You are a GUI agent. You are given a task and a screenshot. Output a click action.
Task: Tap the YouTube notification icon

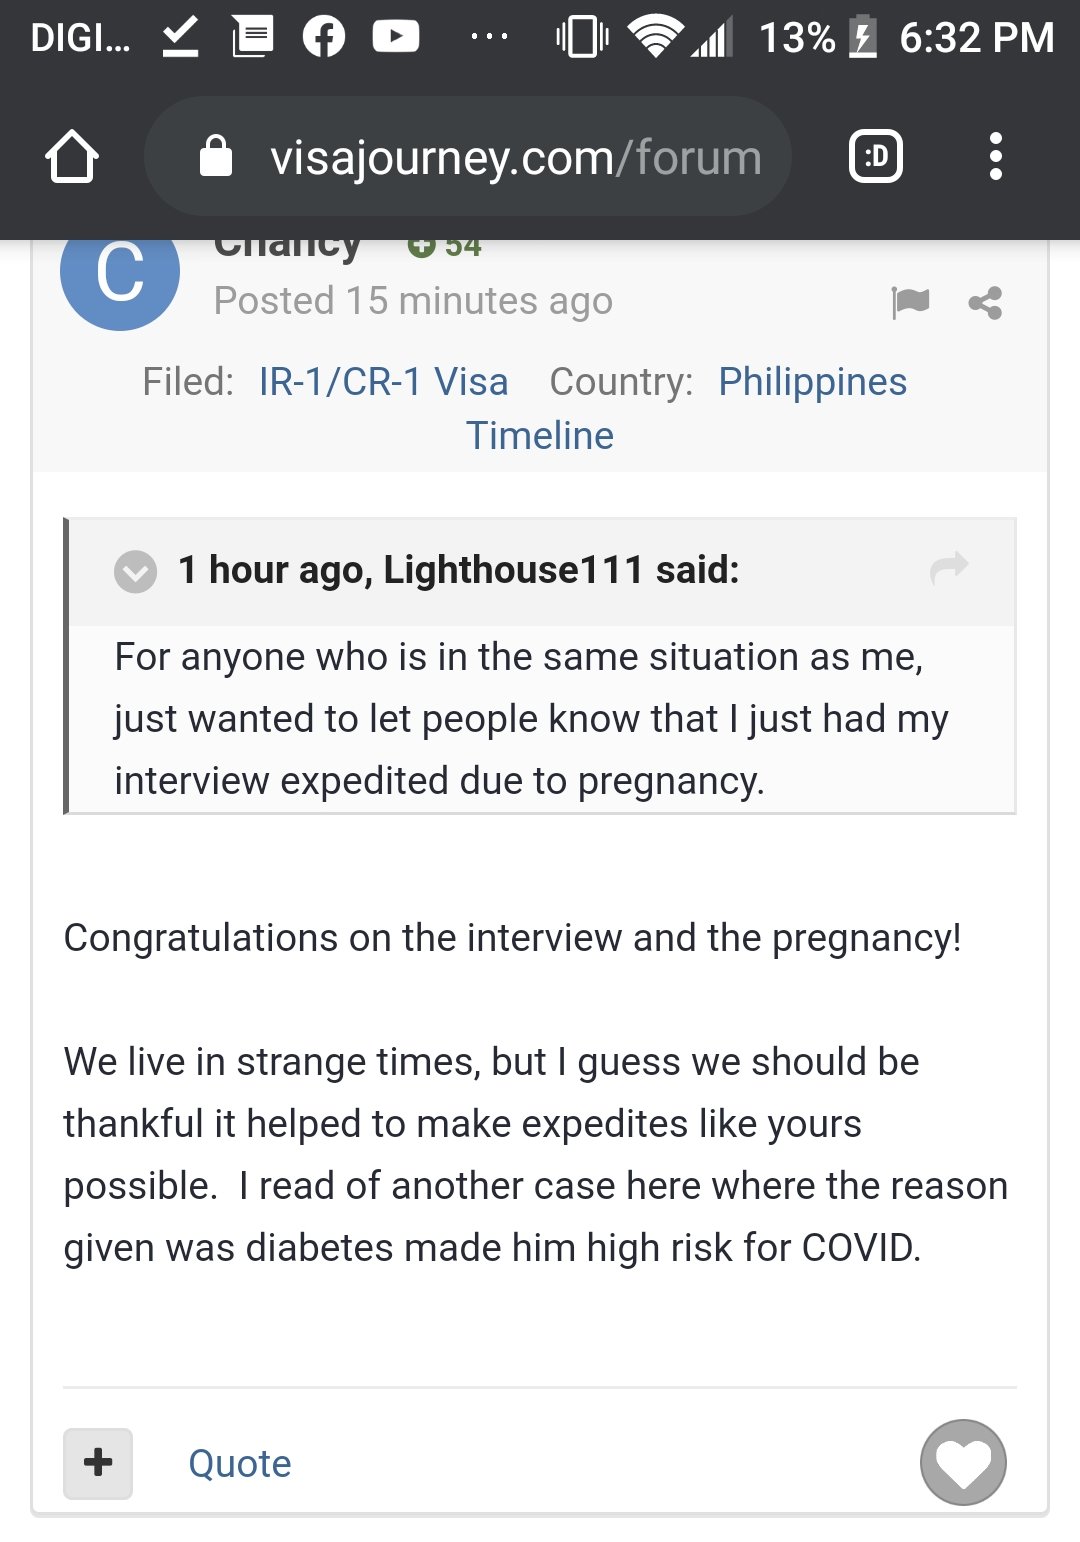396,37
